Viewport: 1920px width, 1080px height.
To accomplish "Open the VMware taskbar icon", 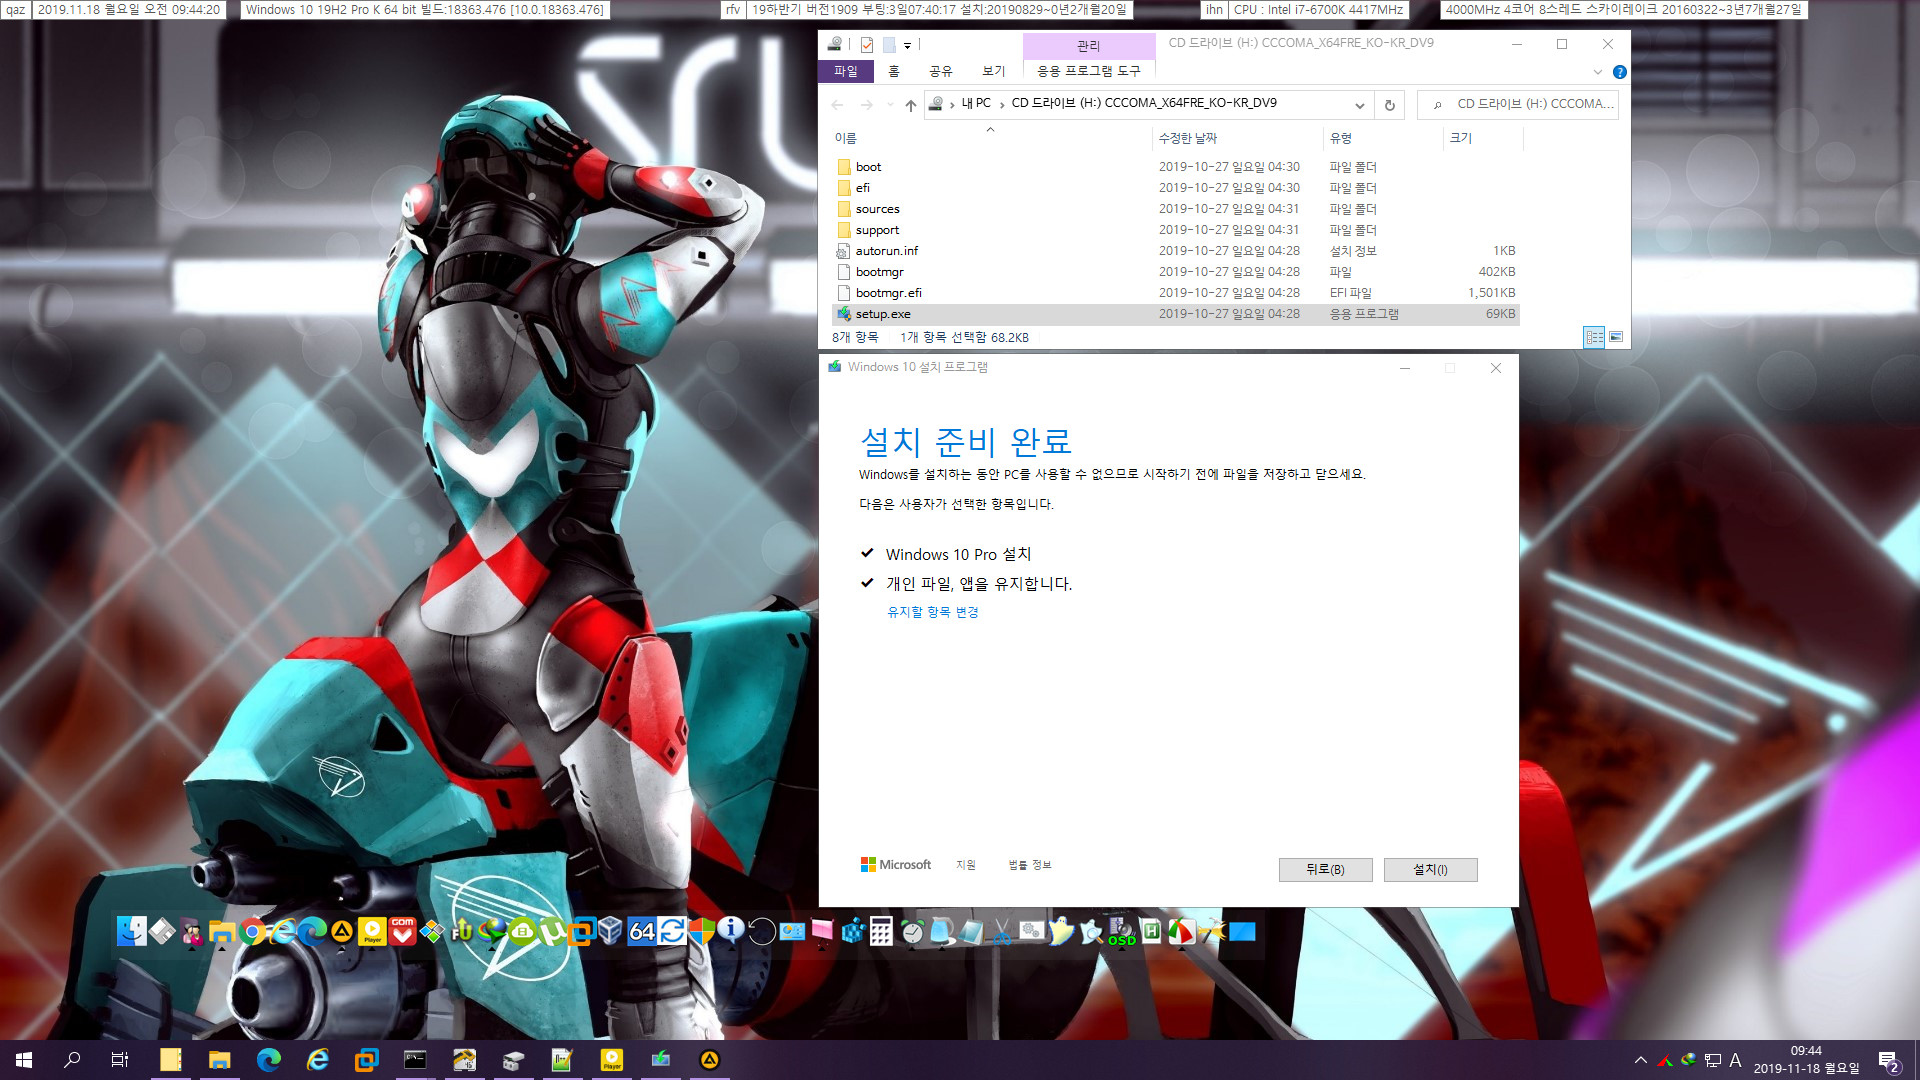I will click(x=366, y=1060).
